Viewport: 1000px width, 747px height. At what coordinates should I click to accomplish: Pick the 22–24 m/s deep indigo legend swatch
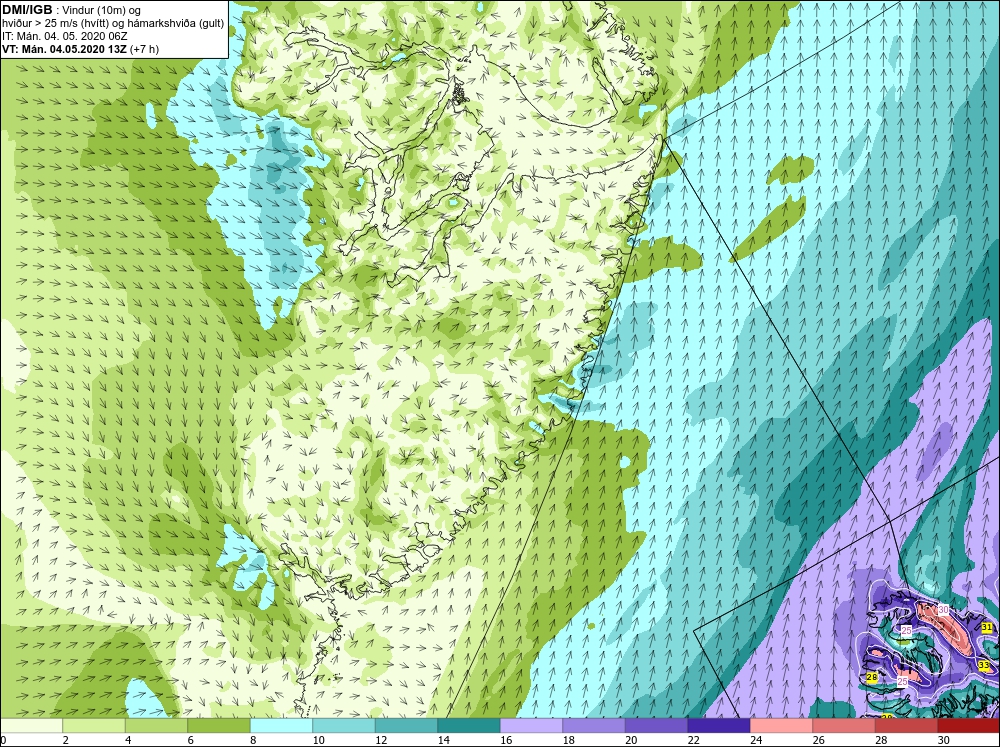pyautogui.click(x=719, y=725)
